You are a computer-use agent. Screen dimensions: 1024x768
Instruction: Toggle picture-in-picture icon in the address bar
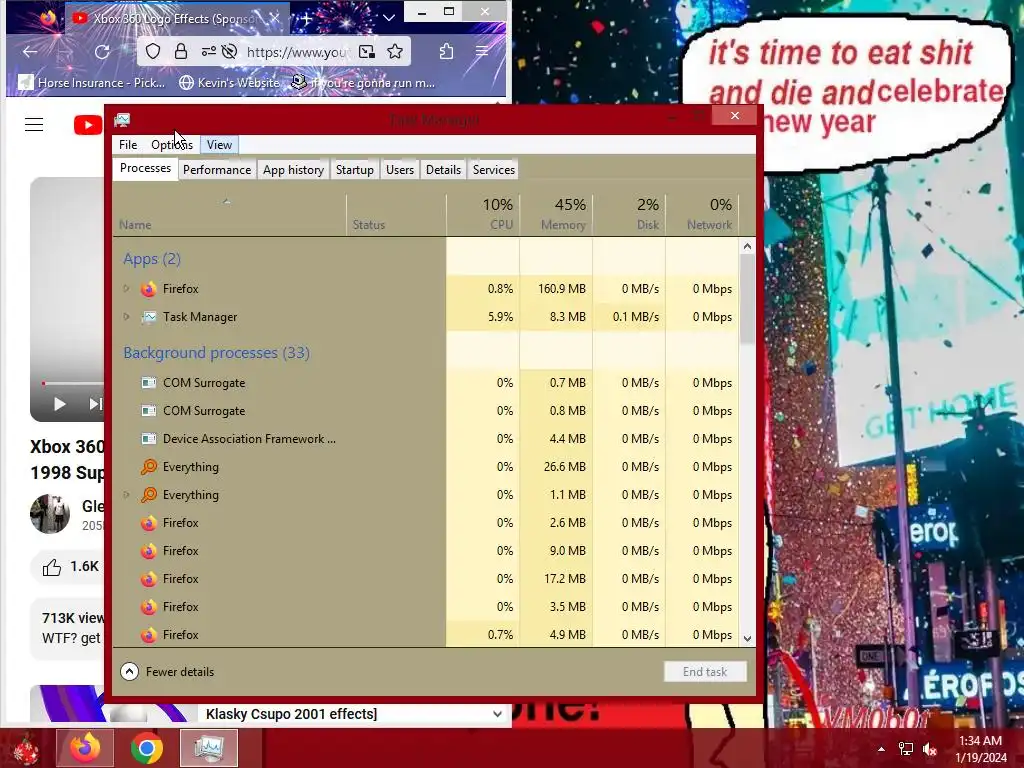(367, 52)
